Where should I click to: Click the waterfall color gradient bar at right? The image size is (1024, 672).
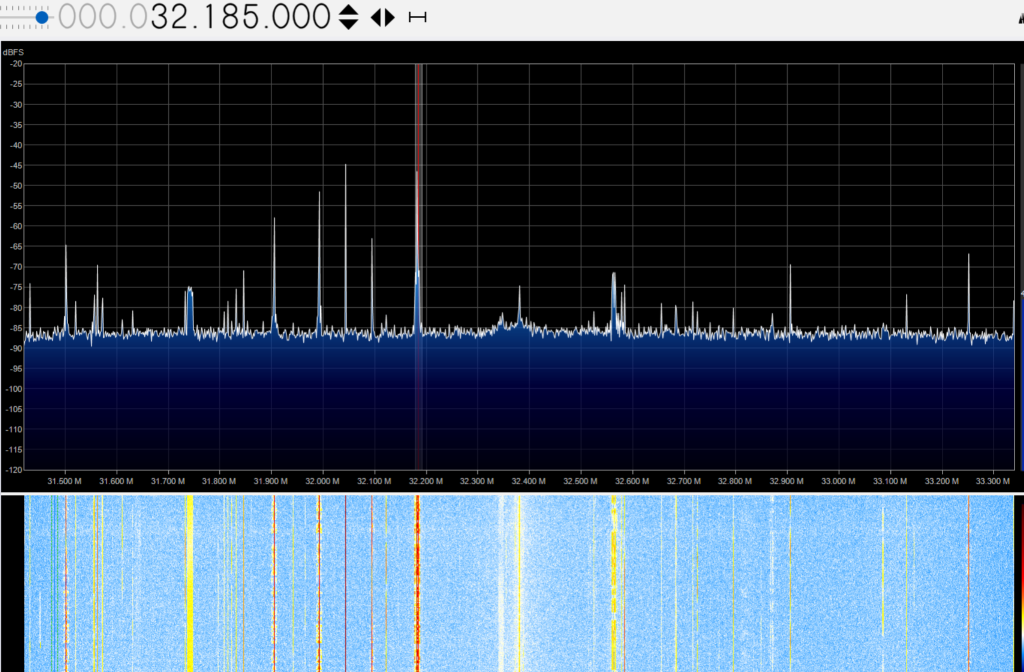click(1019, 580)
